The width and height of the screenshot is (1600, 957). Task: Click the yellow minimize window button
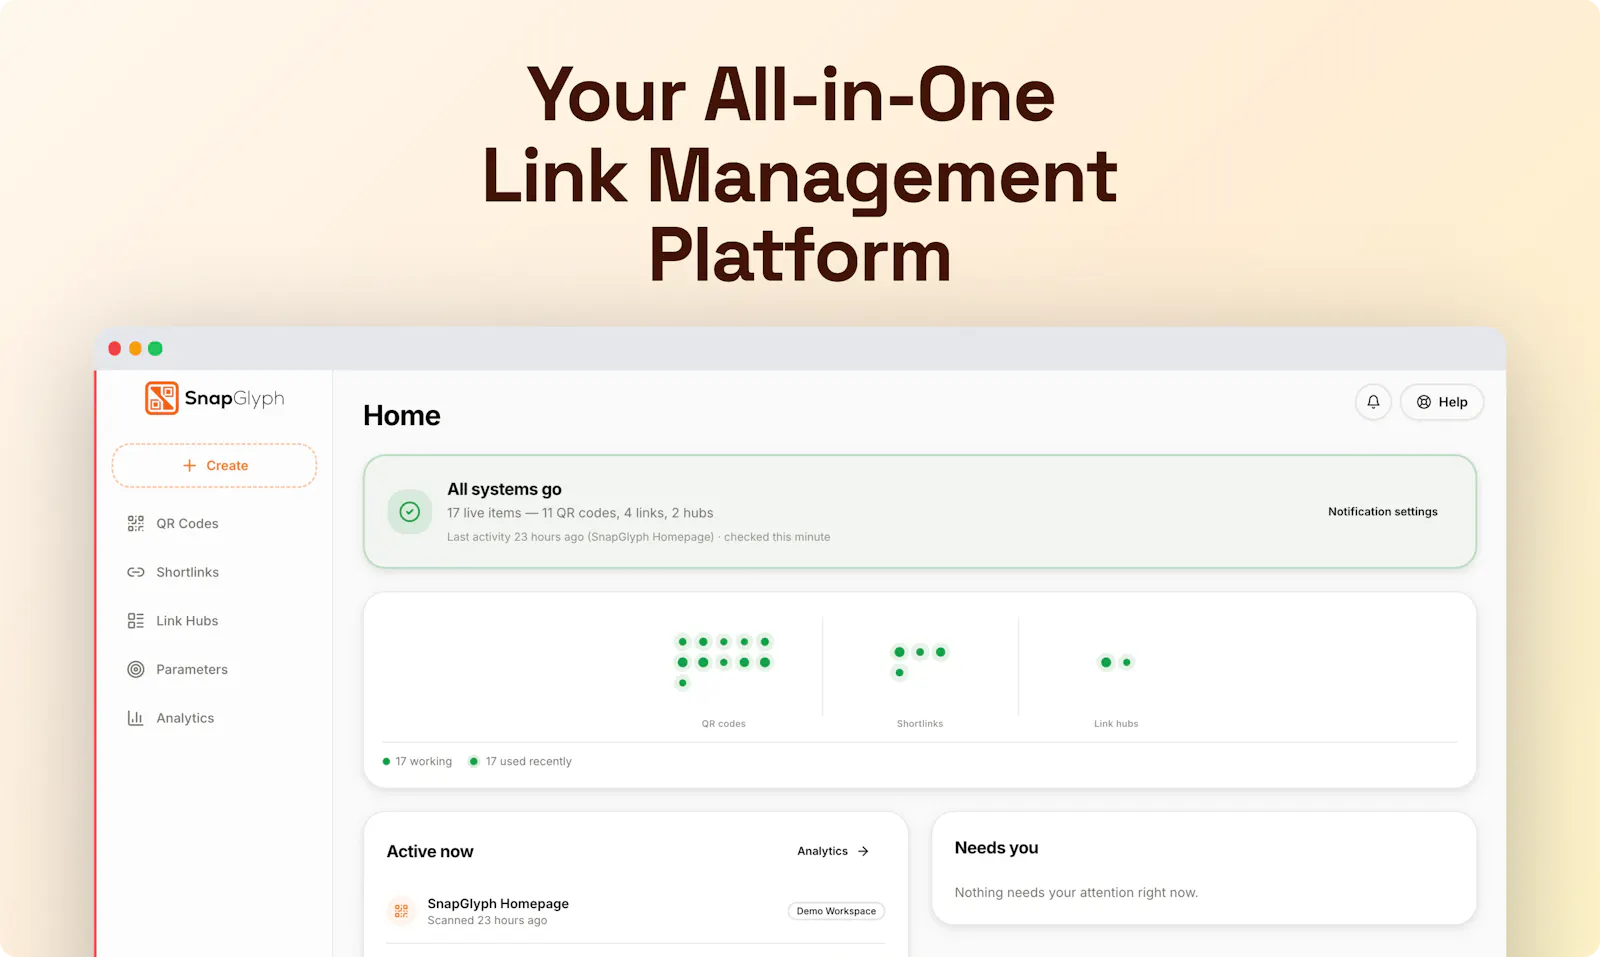135,349
